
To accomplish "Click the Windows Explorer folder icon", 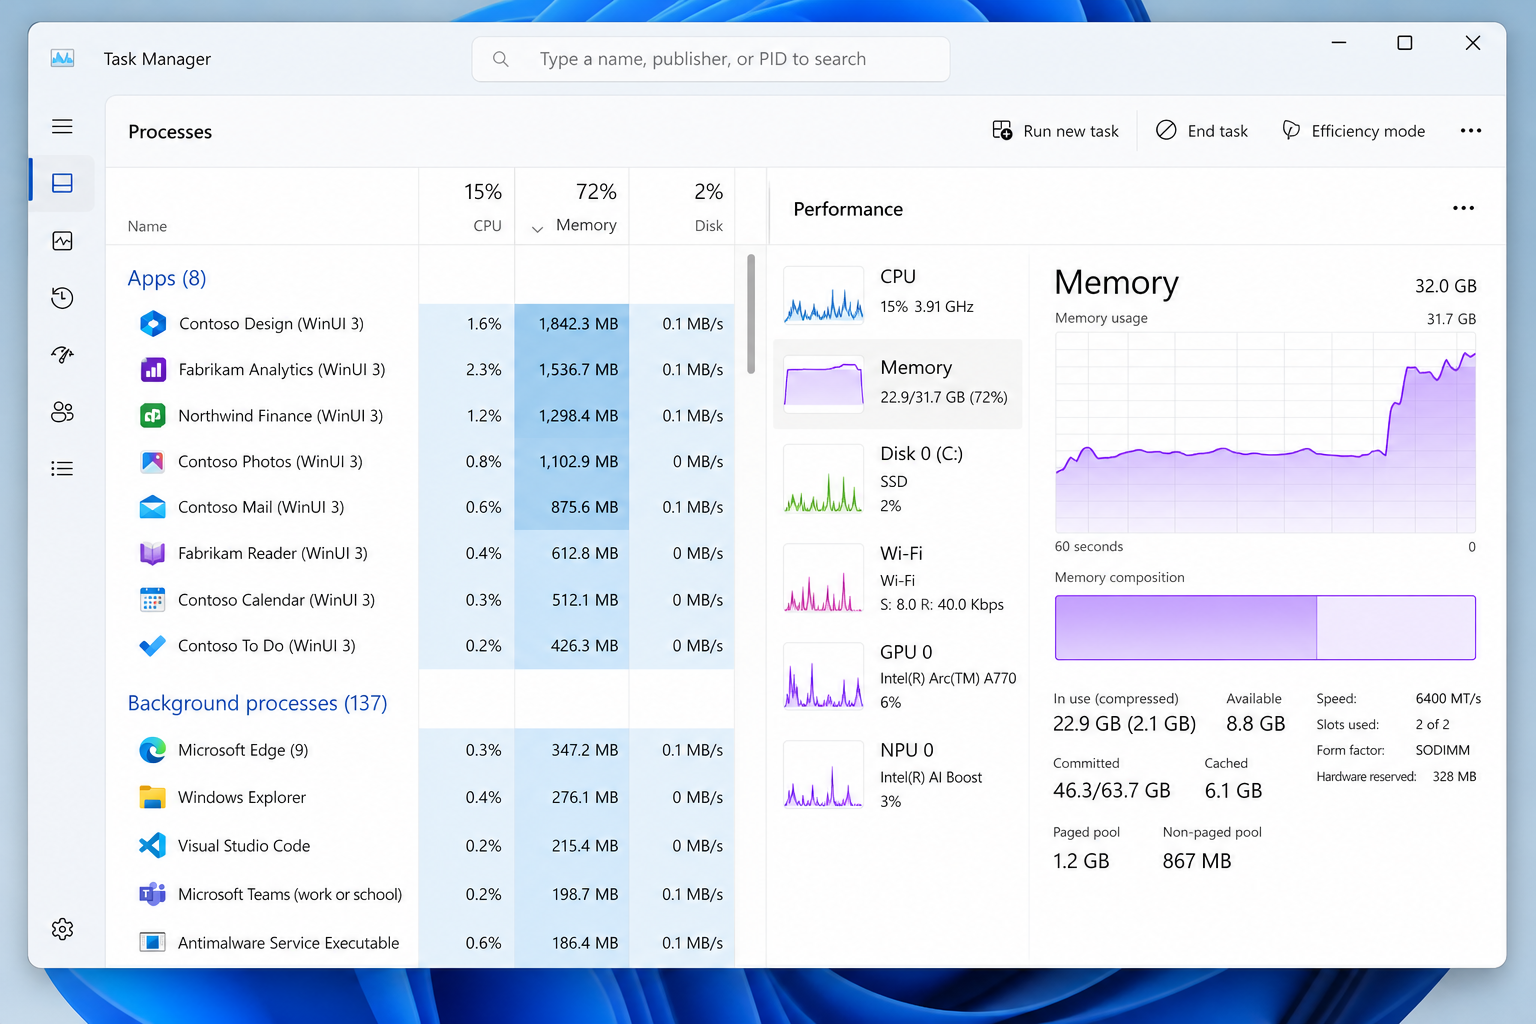I will click(152, 797).
